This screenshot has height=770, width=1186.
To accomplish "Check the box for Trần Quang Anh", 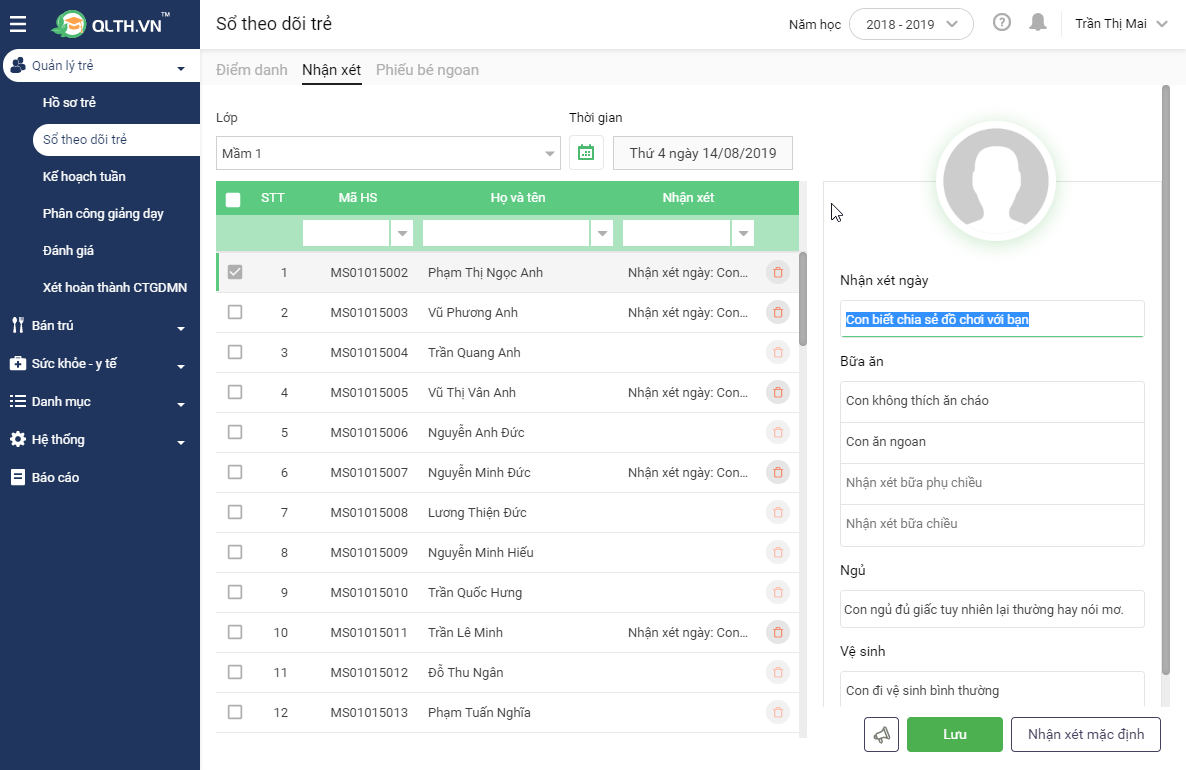I will click(235, 352).
